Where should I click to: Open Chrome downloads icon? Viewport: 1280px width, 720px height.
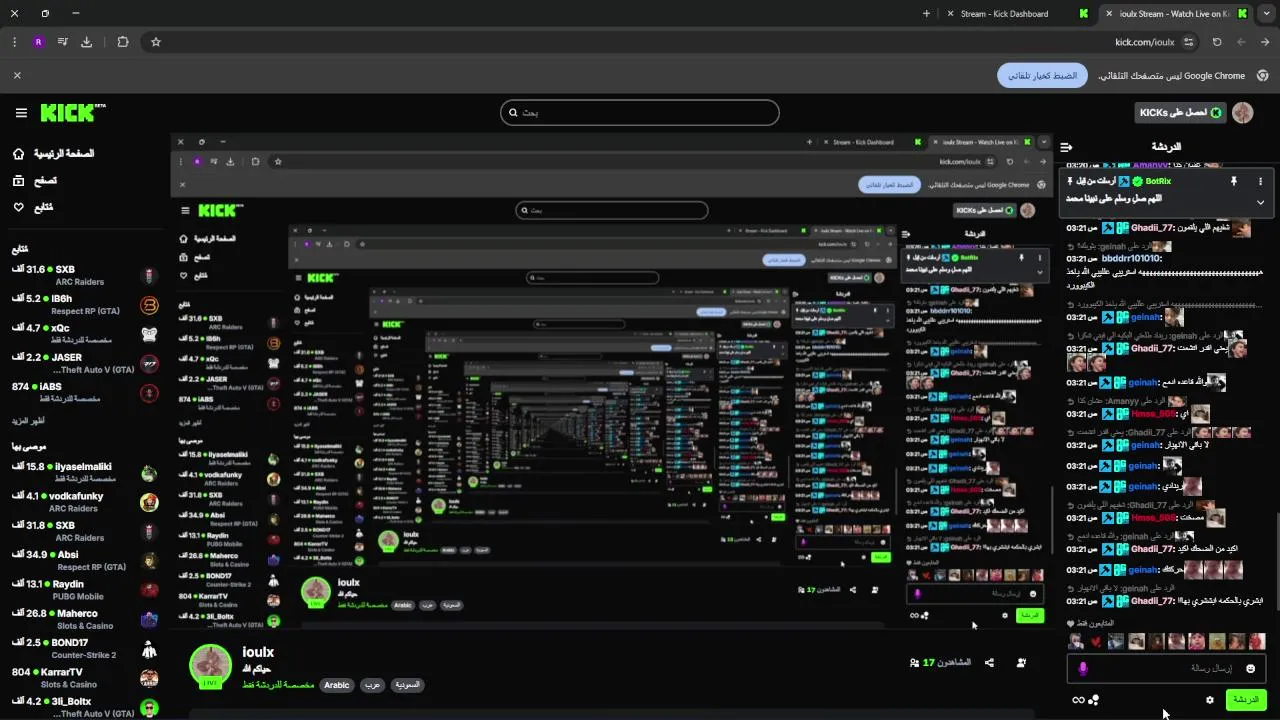[86, 42]
